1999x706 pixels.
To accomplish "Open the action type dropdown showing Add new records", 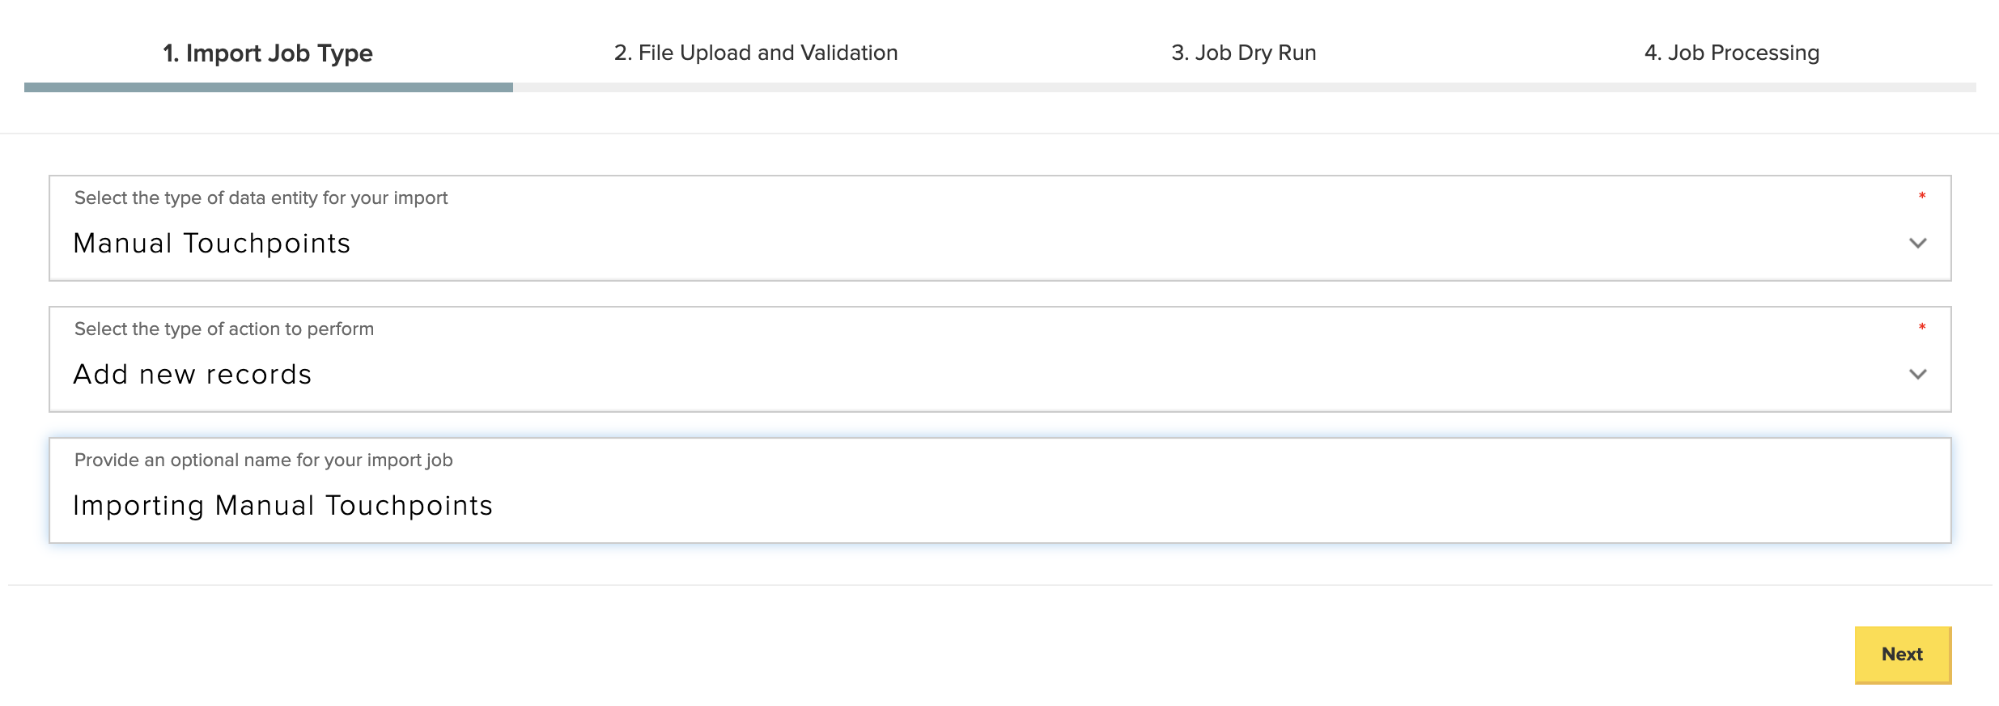I will [1000, 359].
